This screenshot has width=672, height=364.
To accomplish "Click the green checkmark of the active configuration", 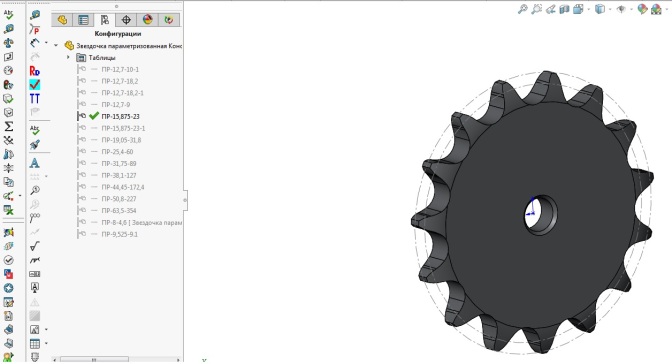I will pos(94,116).
